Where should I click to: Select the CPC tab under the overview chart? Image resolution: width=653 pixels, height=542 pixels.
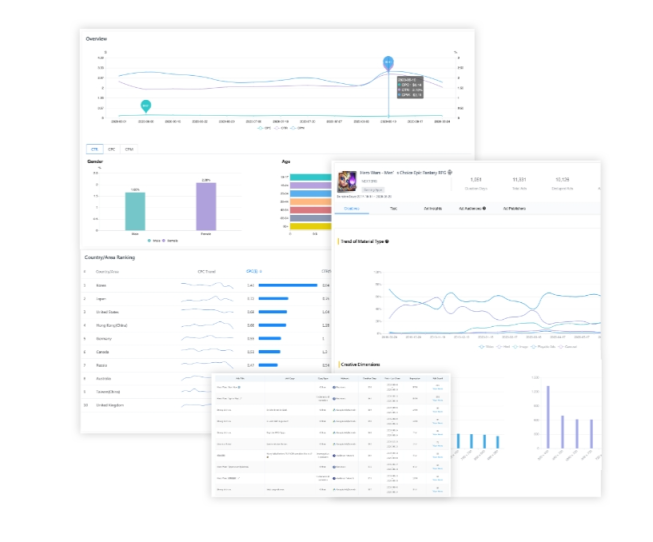click(x=112, y=149)
